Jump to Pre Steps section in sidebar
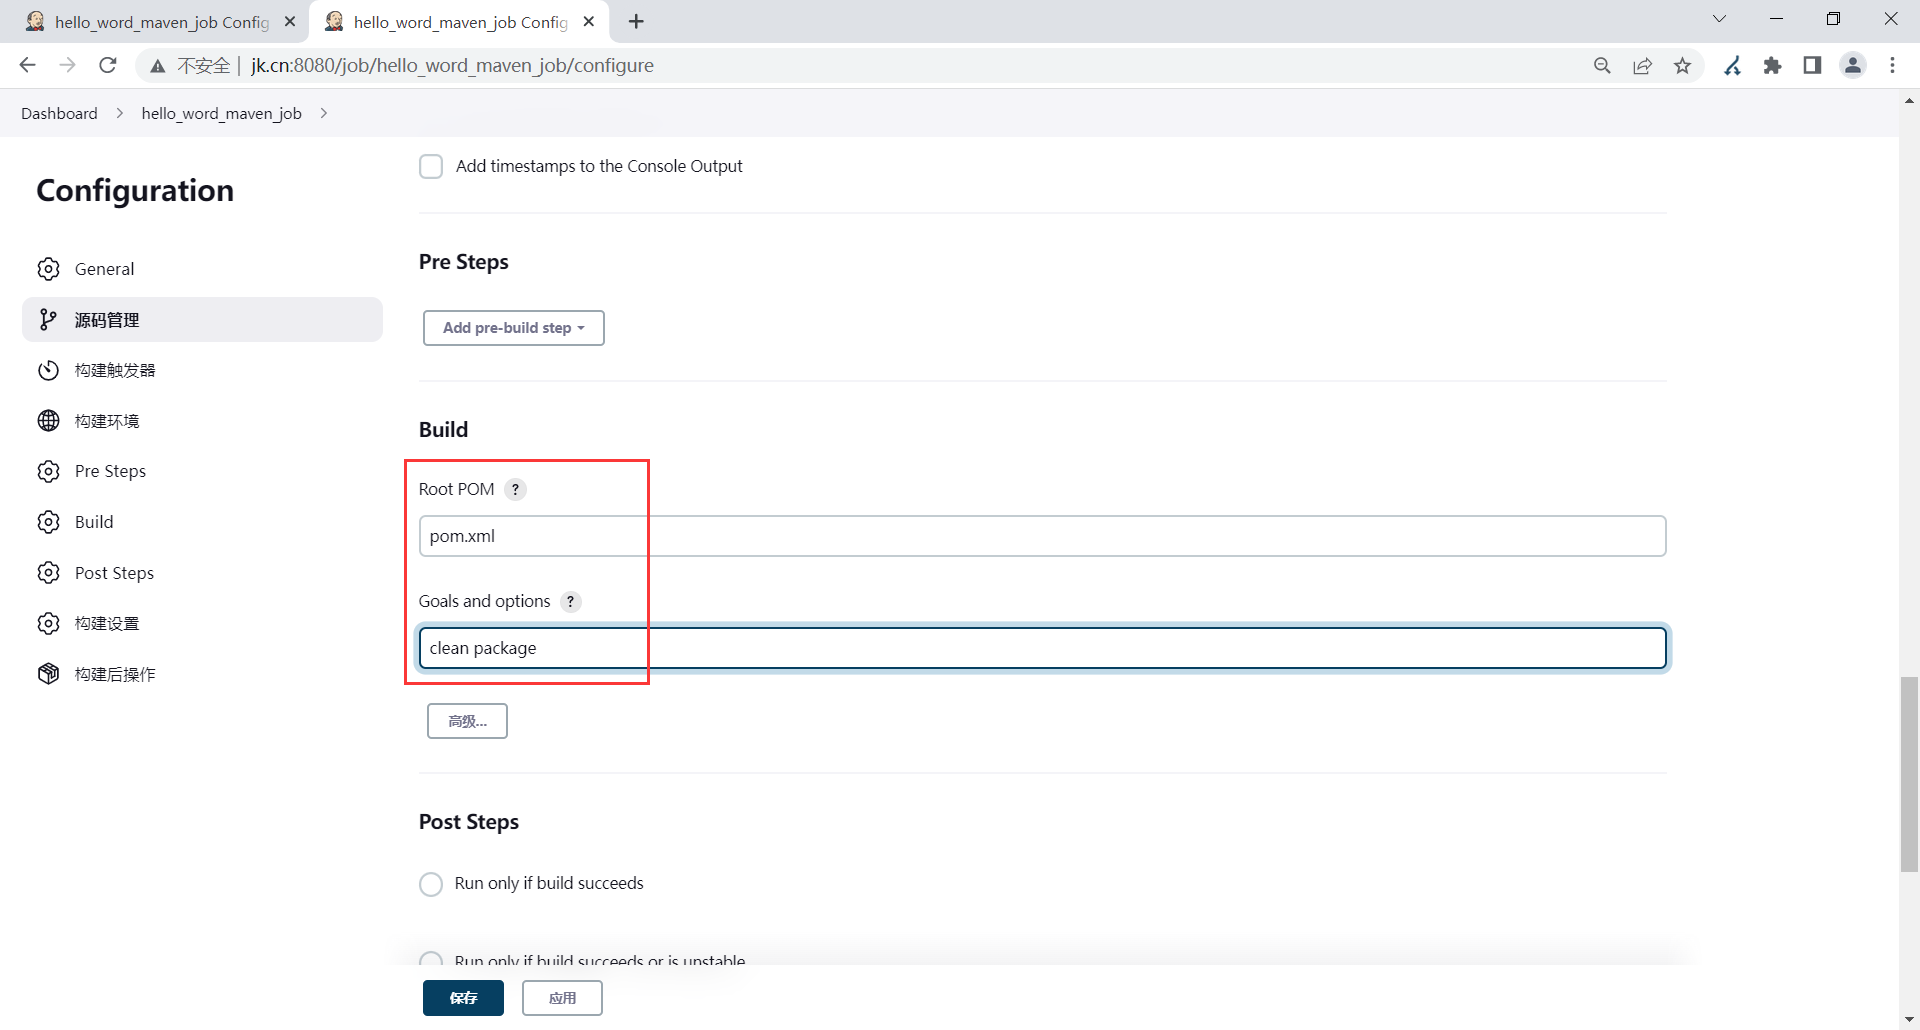Viewport: 1920px width, 1030px height. click(202, 471)
